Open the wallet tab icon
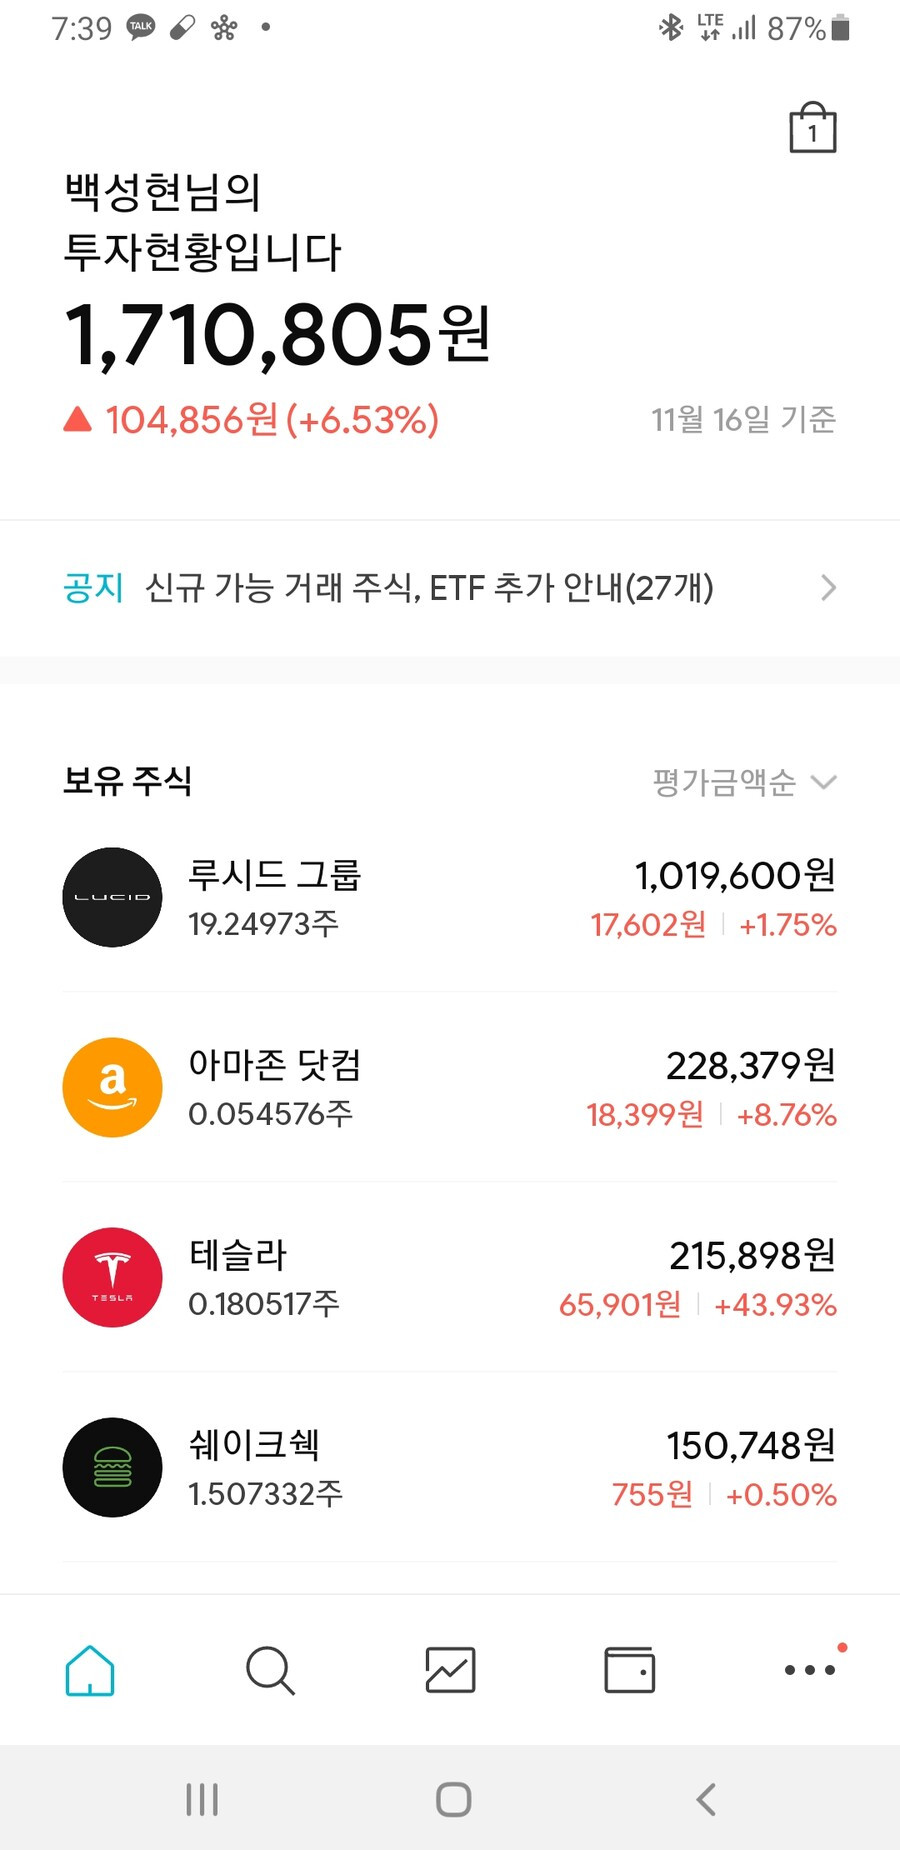This screenshot has width=900, height=1850. click(630, 1670)
